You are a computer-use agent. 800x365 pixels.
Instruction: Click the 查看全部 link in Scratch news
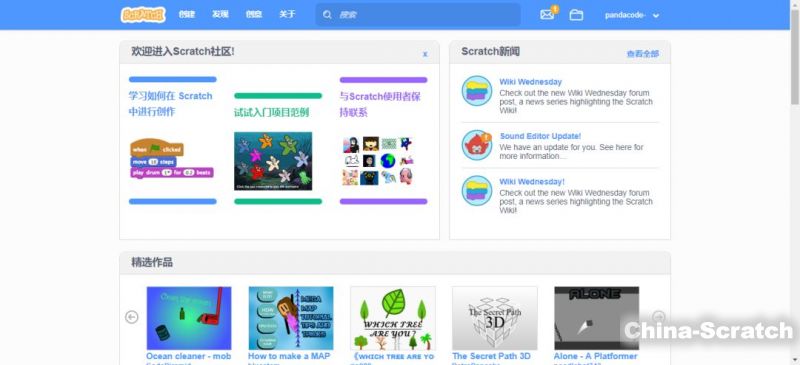tap(642, 54)
